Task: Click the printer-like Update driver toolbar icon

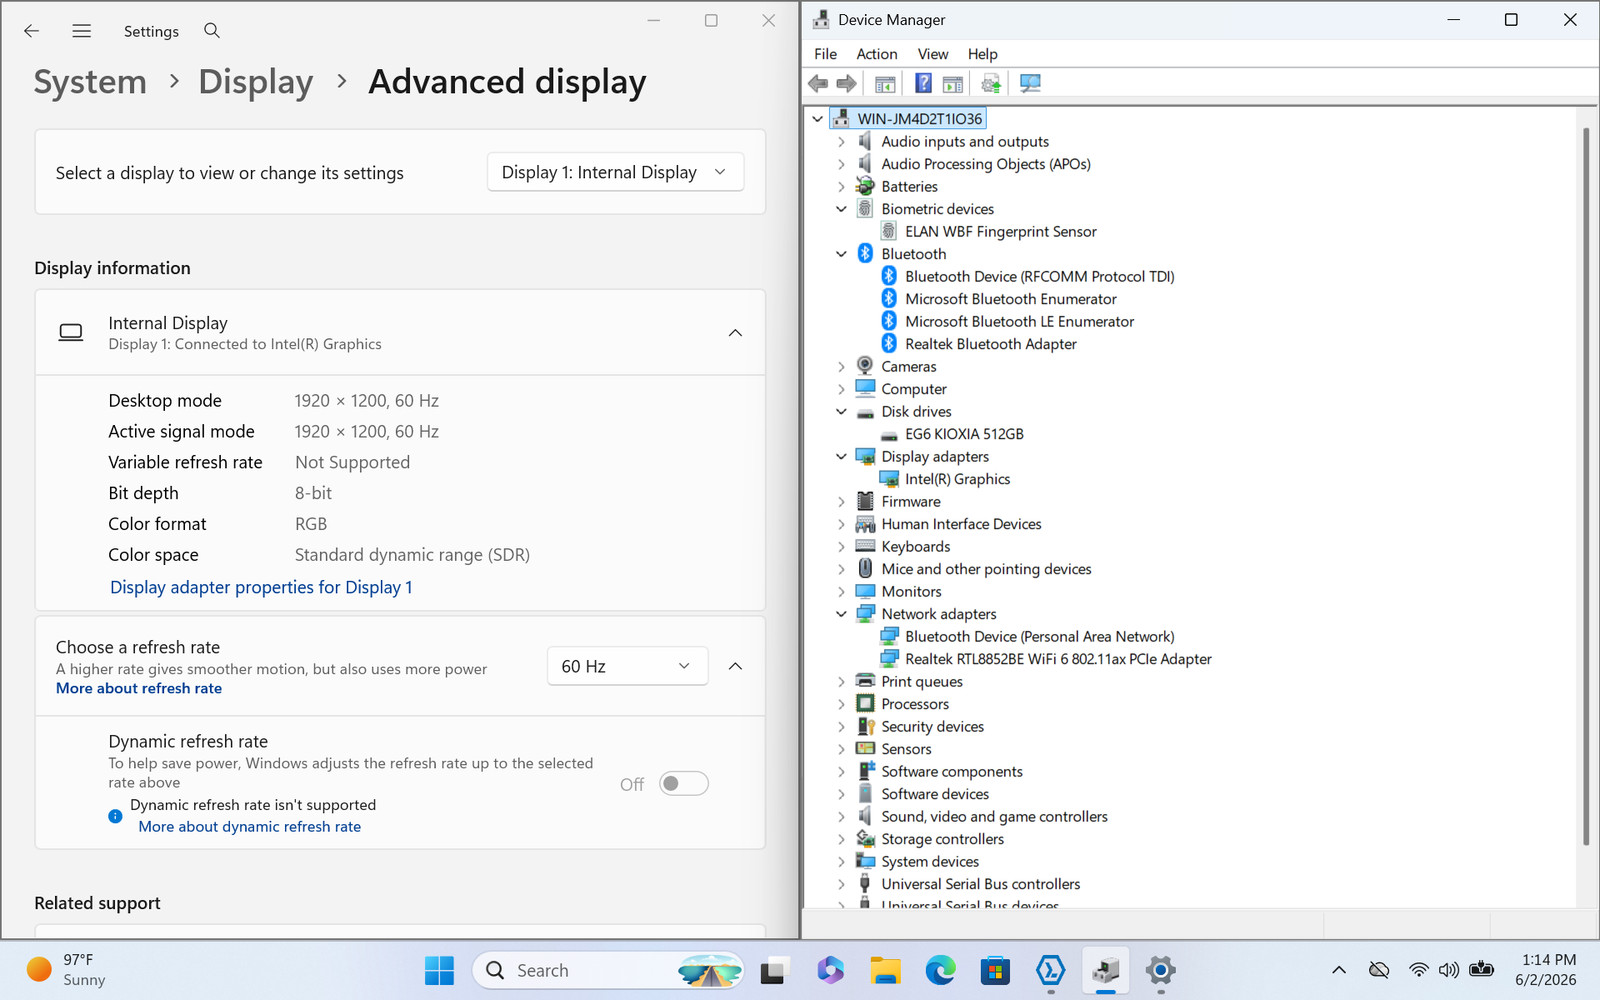Action: 991,83
